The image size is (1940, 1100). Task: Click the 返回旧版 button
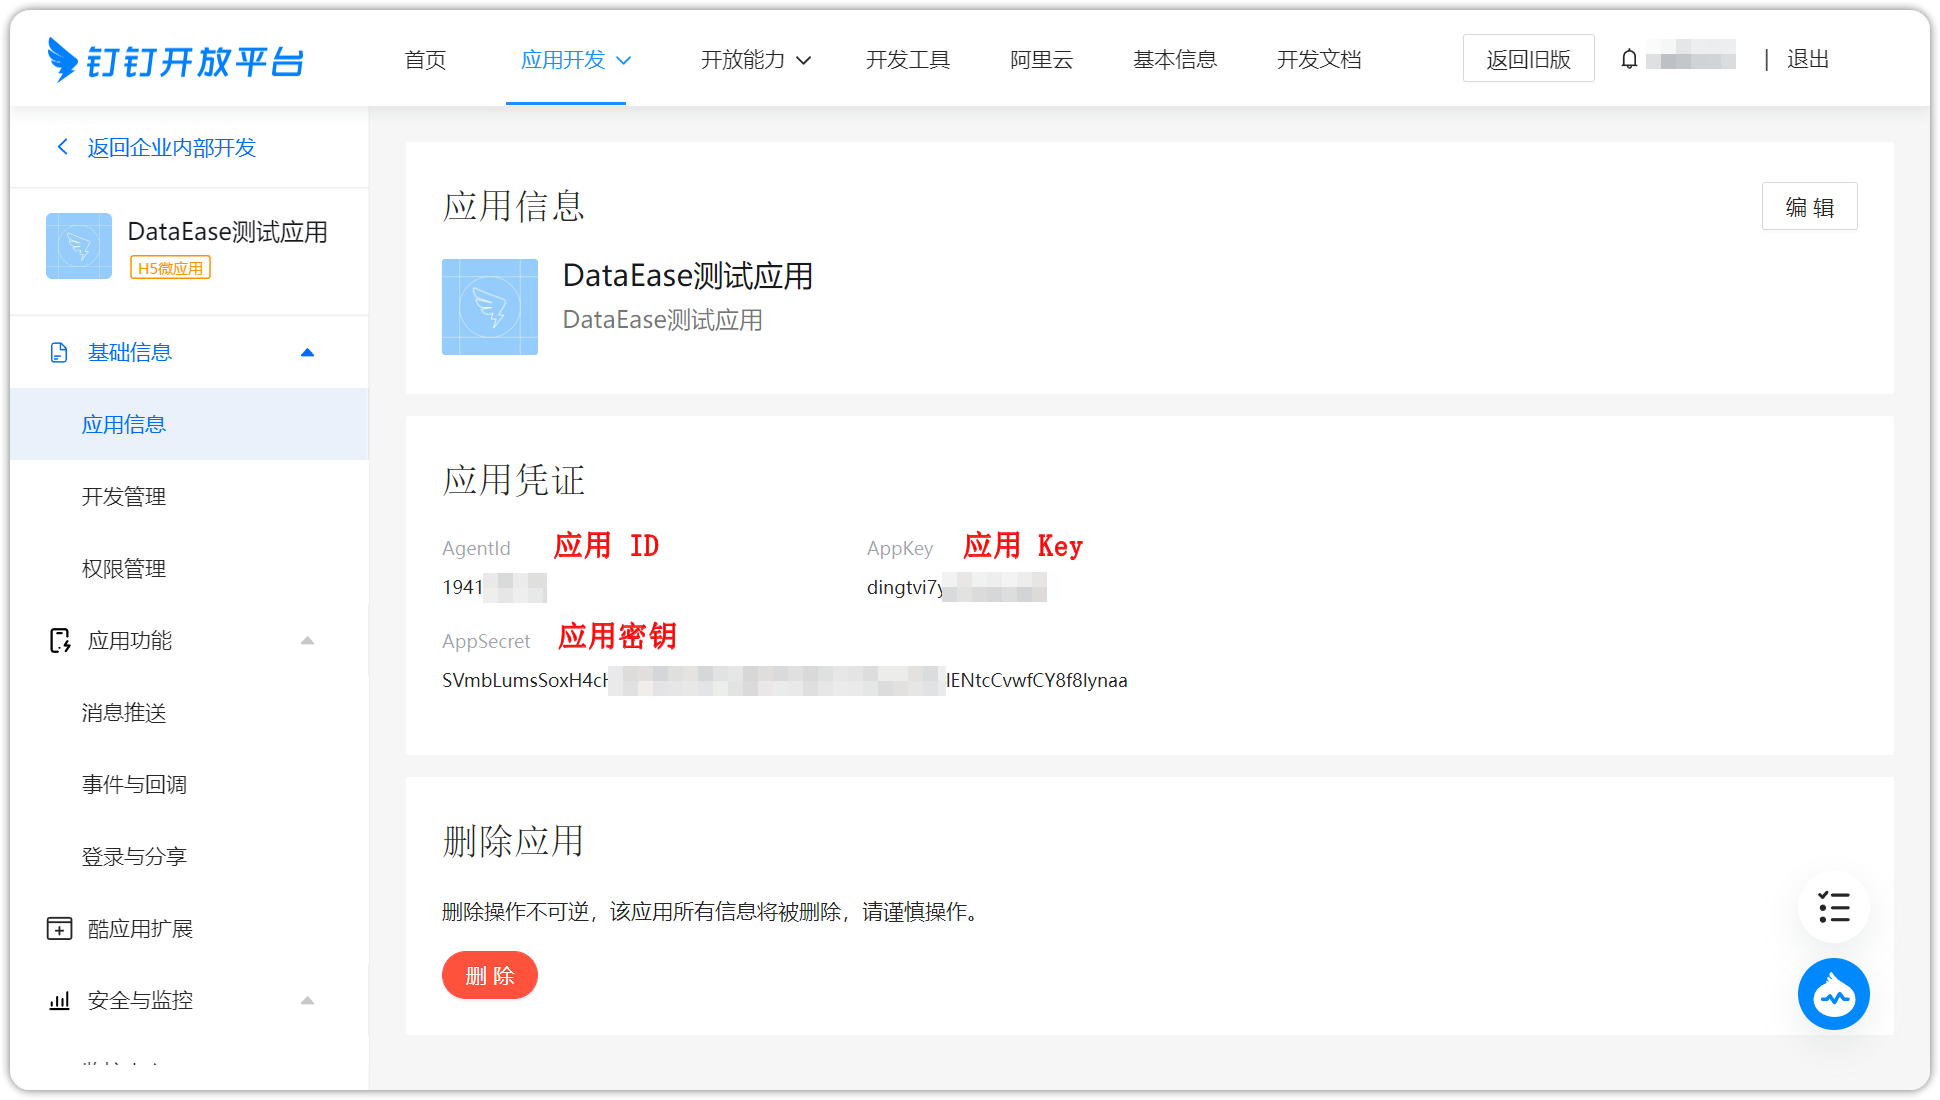point(1528,58)
